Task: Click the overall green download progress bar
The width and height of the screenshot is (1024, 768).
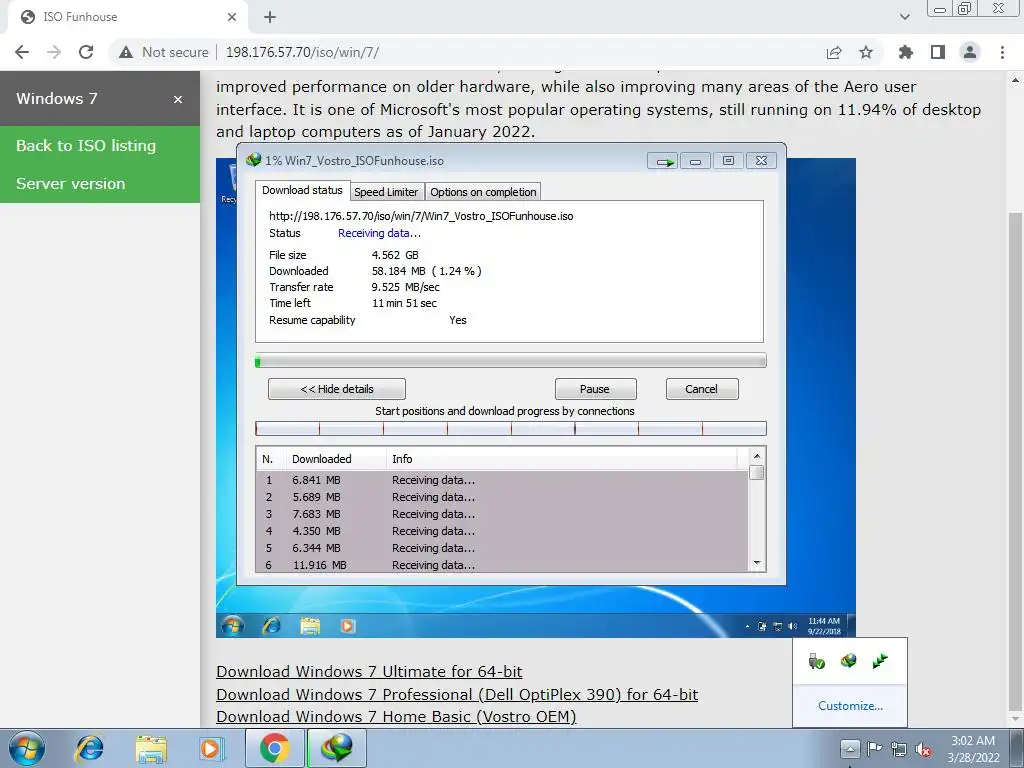Action: coord(511,360)
